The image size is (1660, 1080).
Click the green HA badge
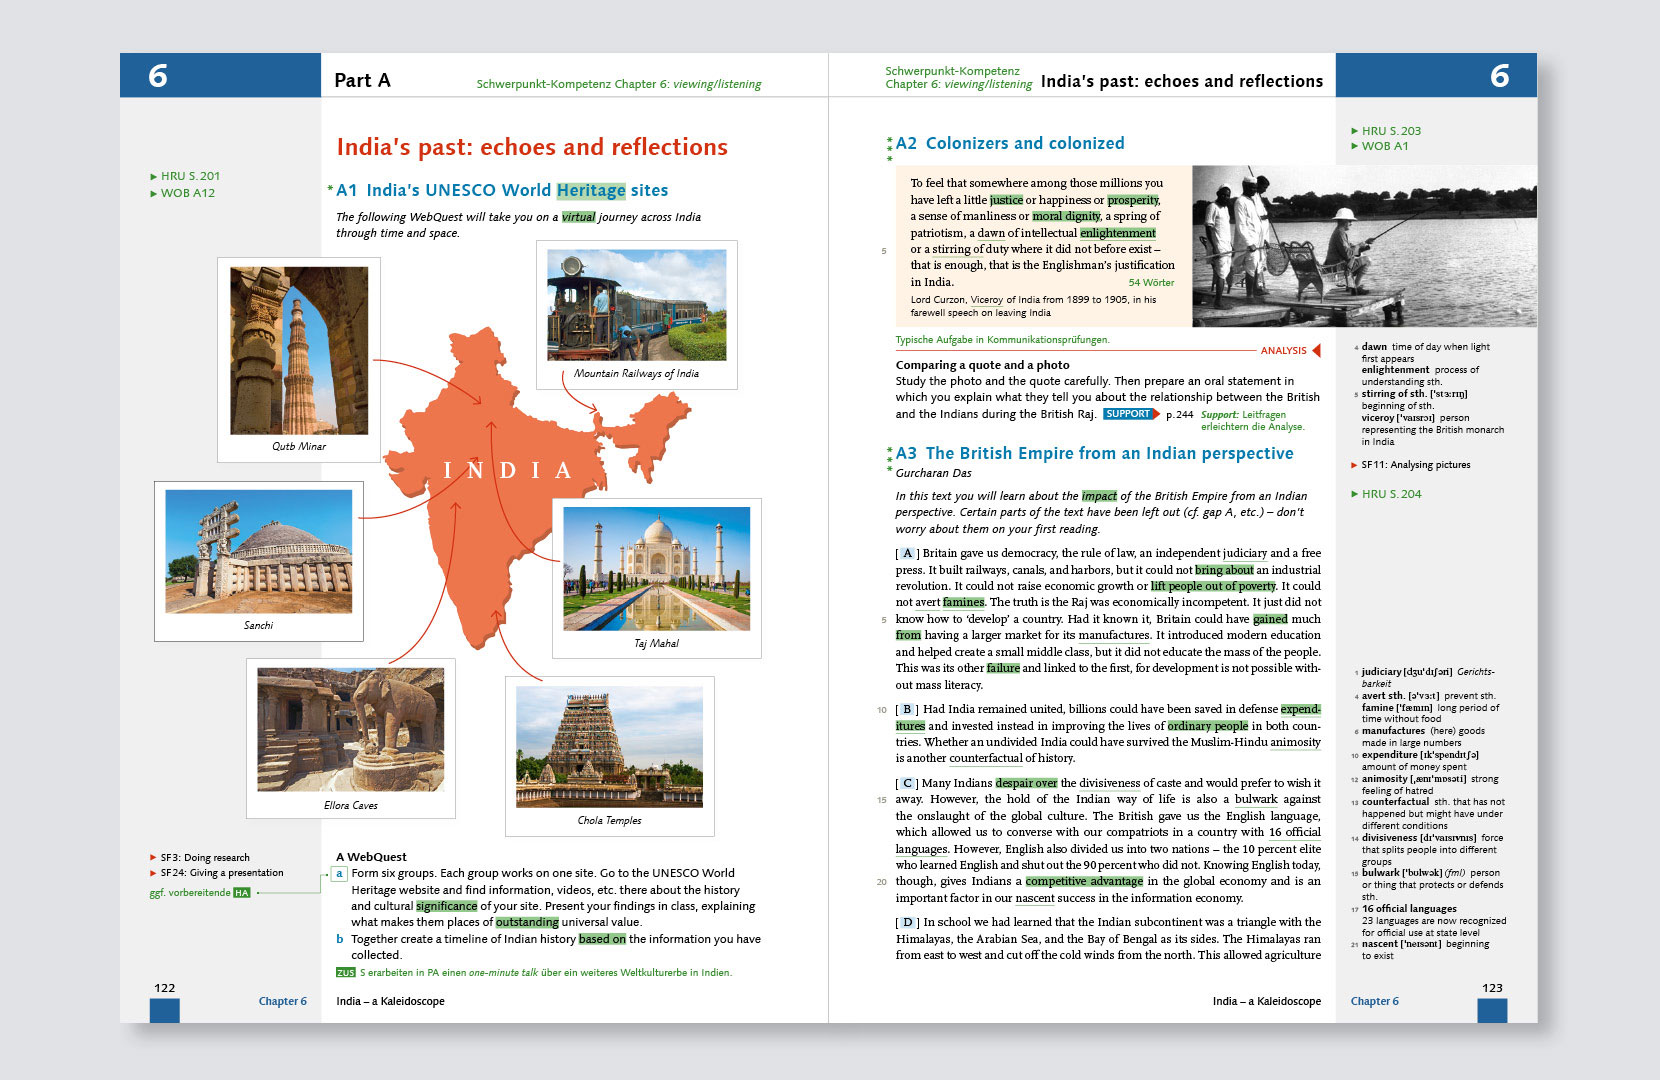coord(241,893)
